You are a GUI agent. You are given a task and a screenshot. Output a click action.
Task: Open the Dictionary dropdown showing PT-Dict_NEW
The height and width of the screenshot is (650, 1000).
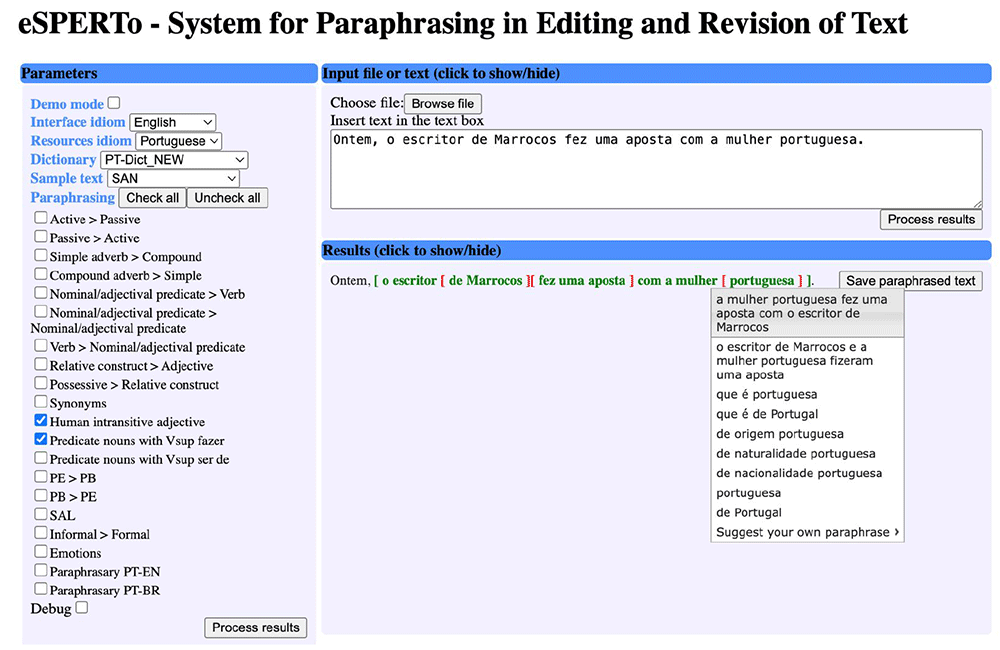(174, 159)
